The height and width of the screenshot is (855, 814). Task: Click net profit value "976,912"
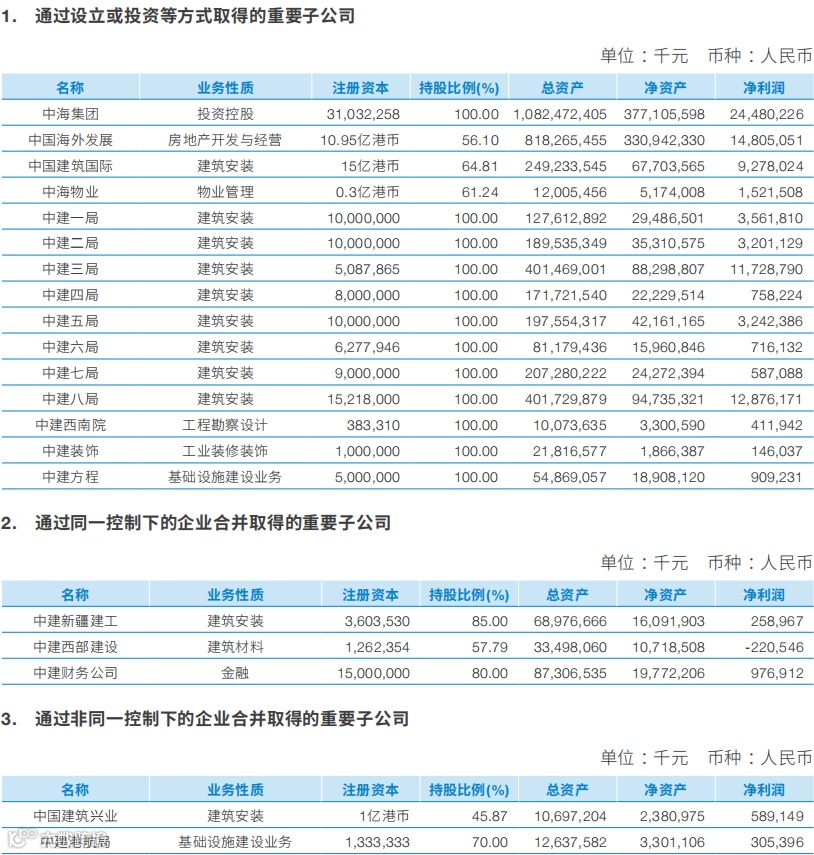pyautogui.click(x=777, y=673)
